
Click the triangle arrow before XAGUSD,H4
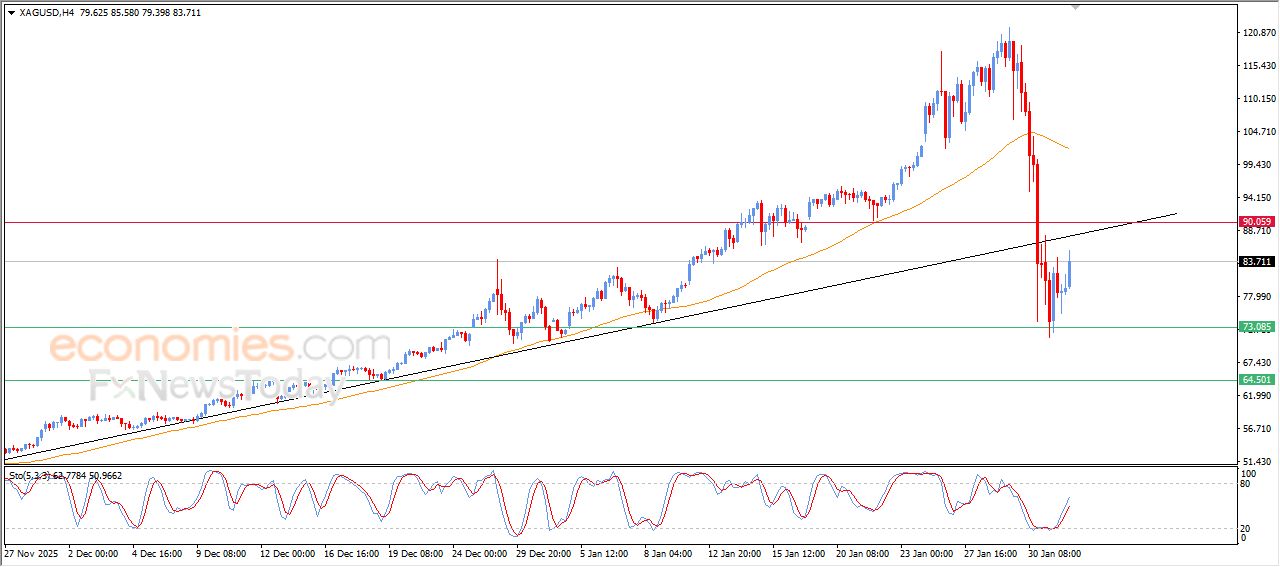point(11,13)
